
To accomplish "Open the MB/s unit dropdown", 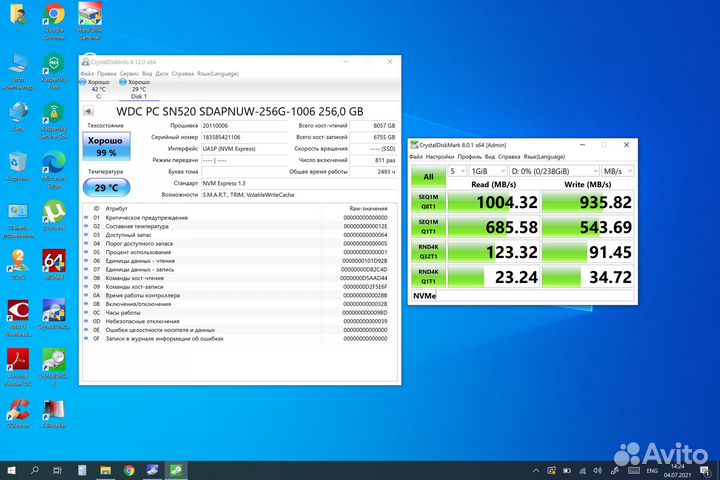I will tap(618, 171).
